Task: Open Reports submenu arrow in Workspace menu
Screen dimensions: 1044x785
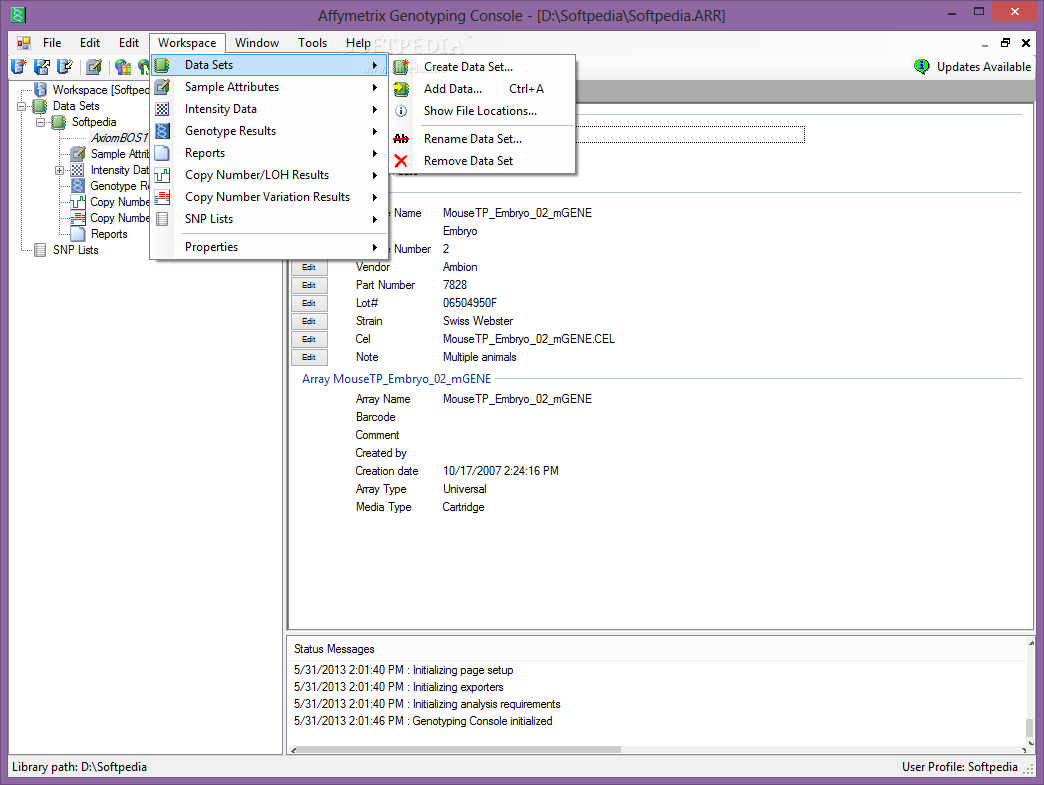Action: point(375,153)
